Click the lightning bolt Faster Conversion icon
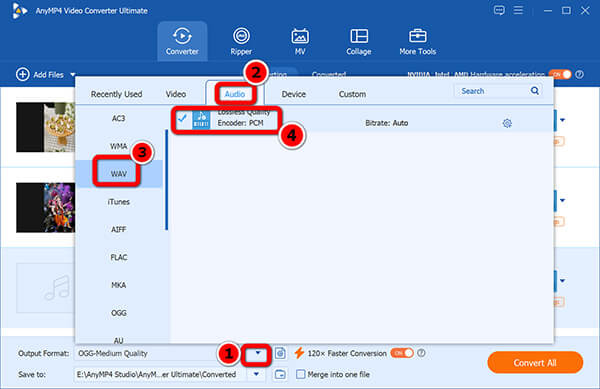Viewport: 600px width, 389px height. 299,353
